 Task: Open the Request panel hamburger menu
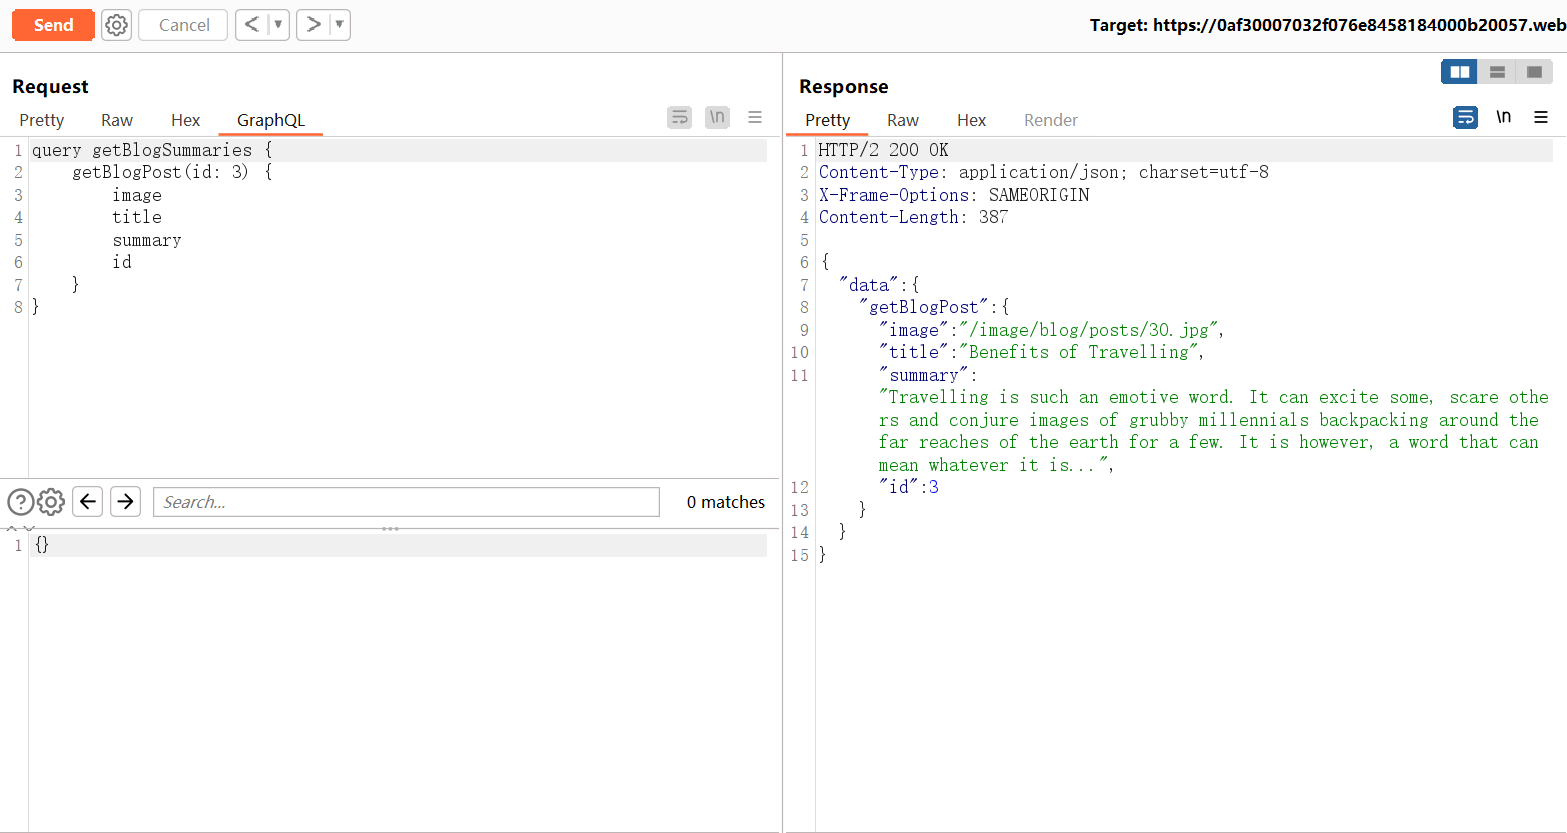pyautogui.click(x=755, y=118)
